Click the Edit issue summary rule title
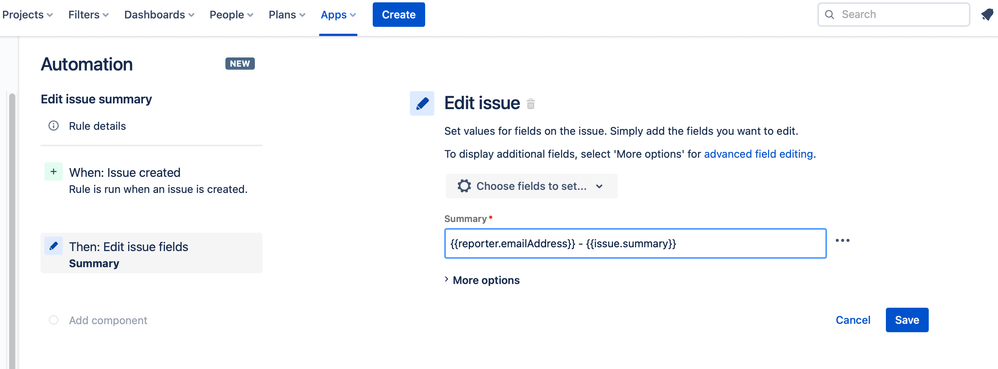This screenshot has height=369, width=998. coord(96,99)
